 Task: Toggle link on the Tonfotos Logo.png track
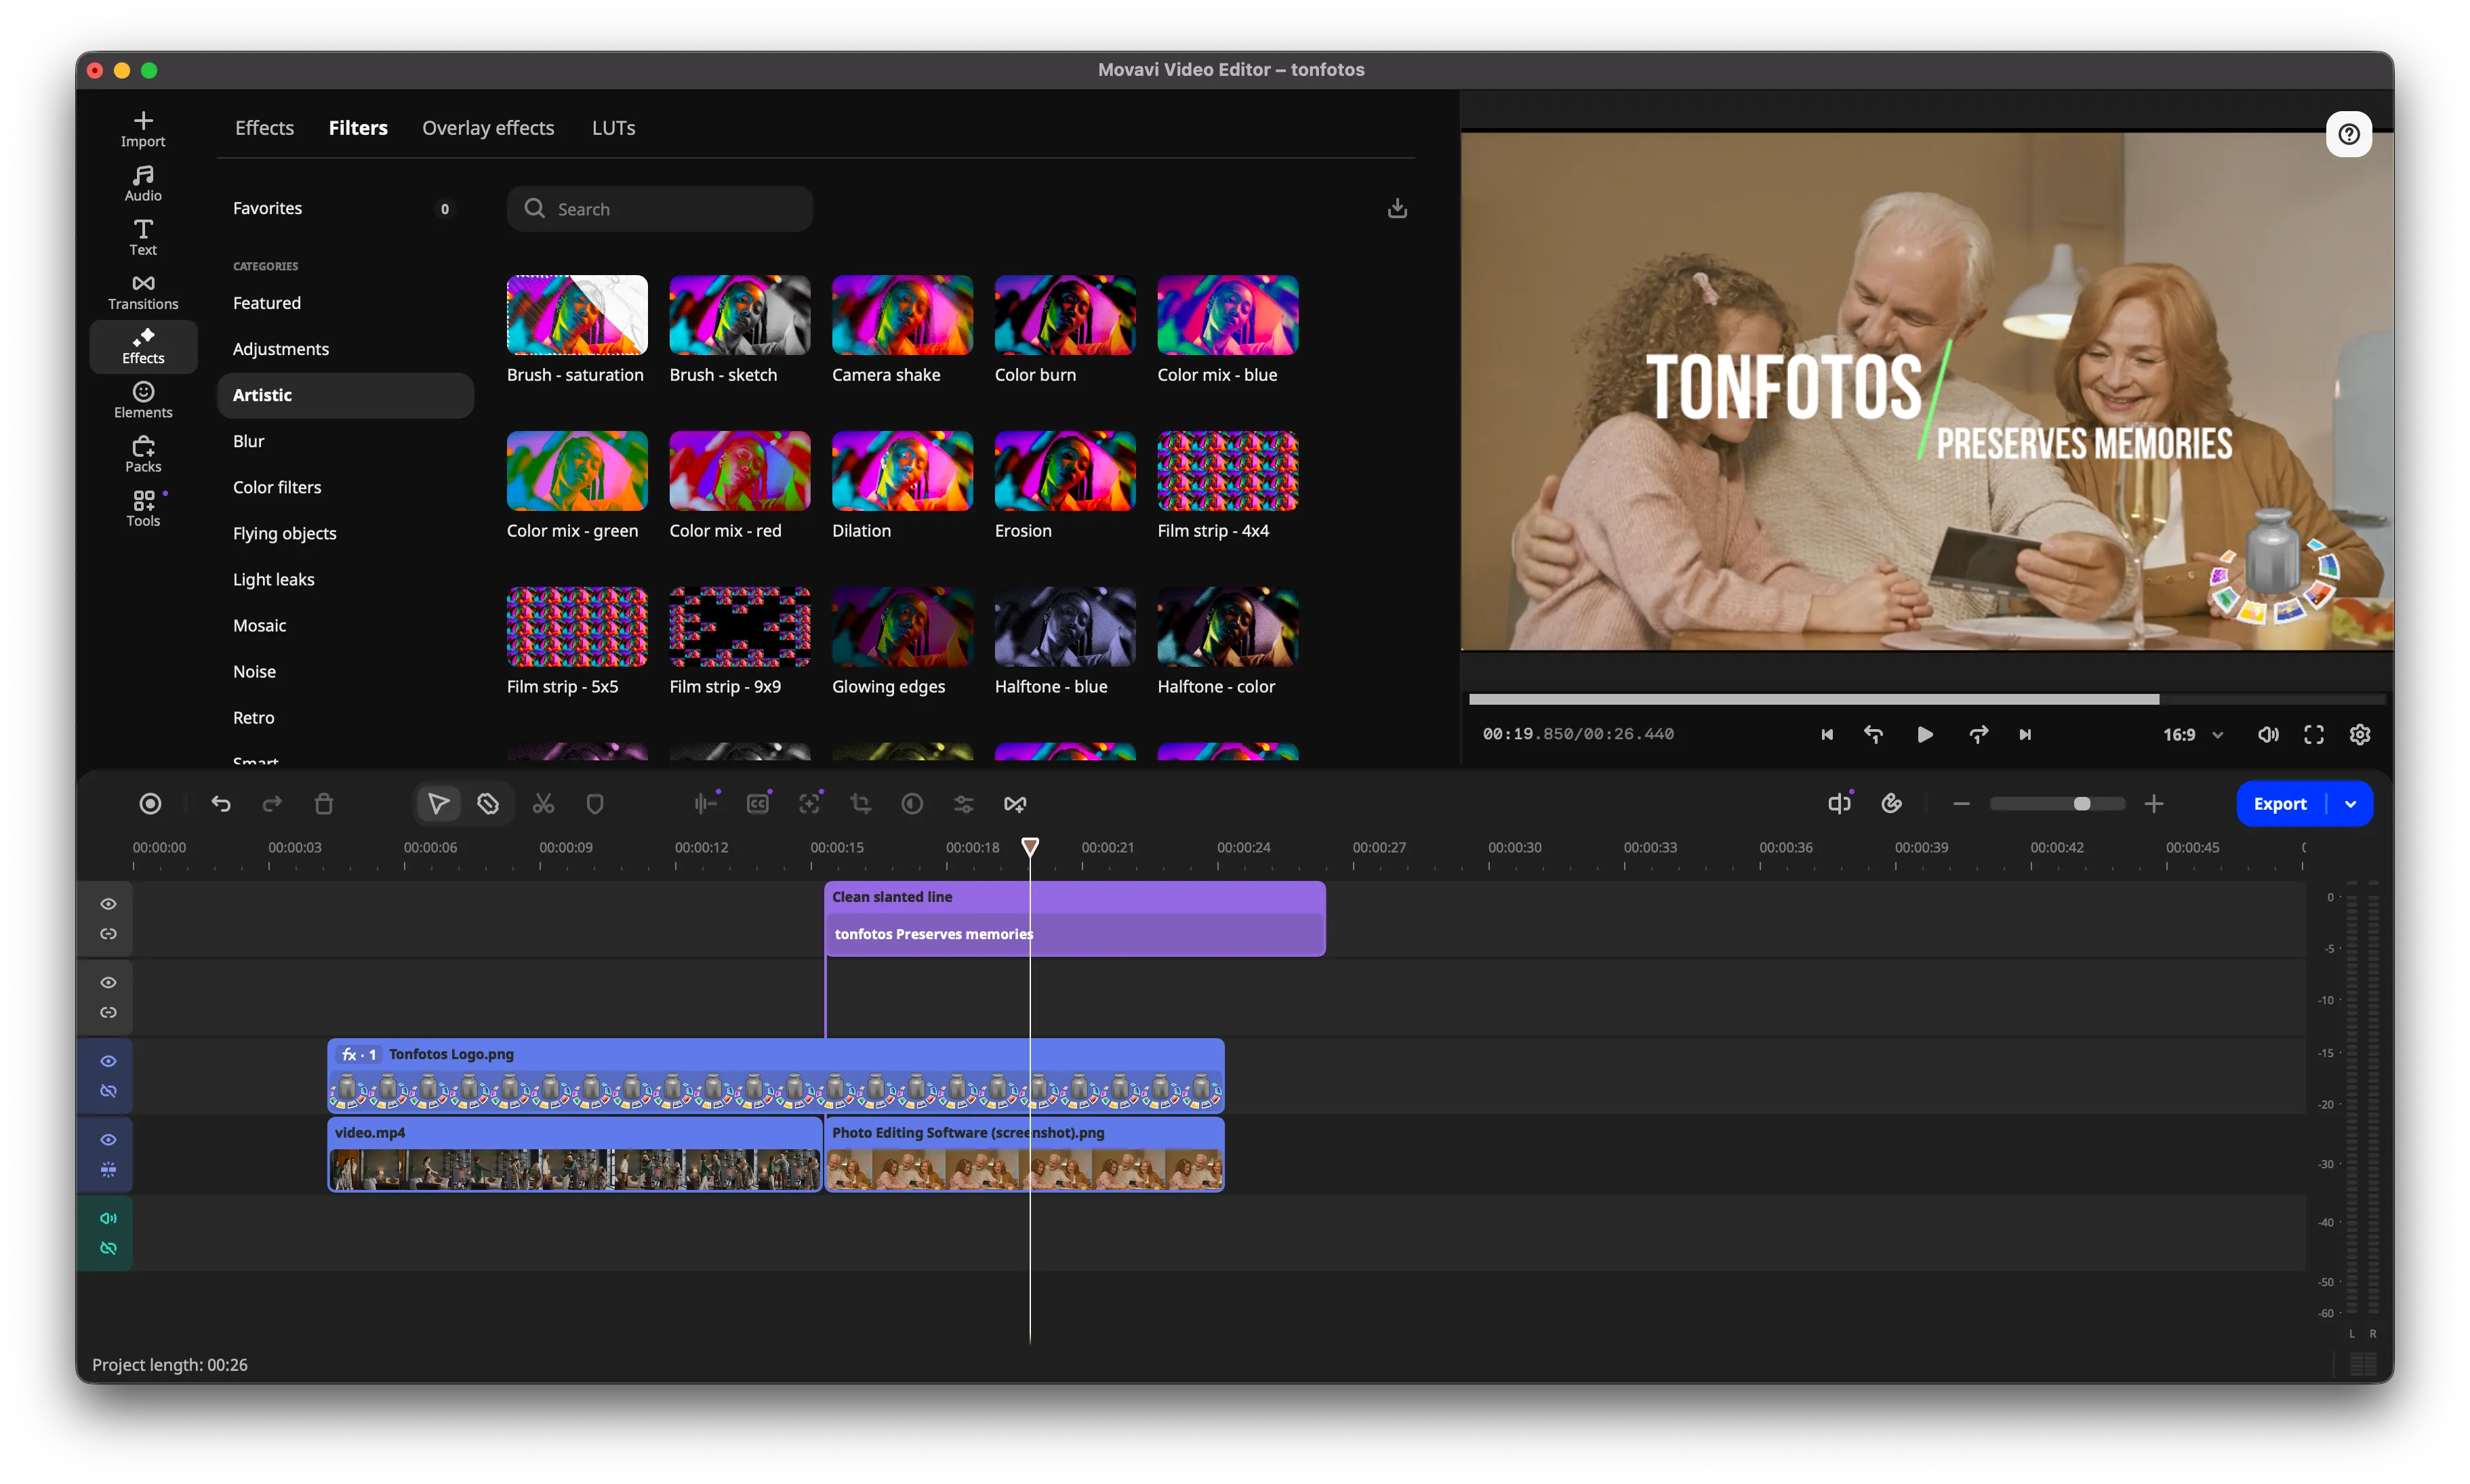(108, 1091)
